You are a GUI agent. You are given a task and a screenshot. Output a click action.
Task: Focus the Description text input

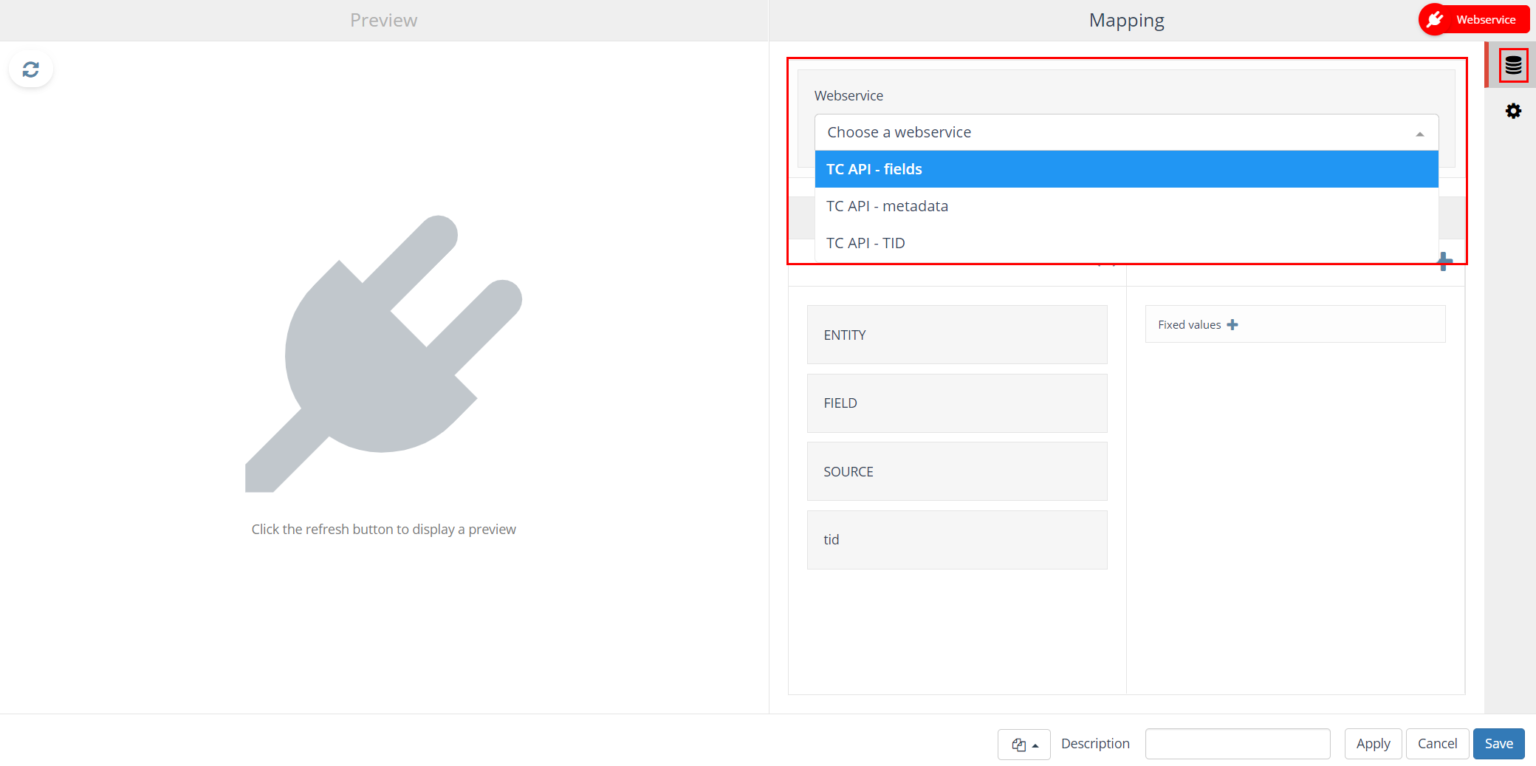[1237, 744]
